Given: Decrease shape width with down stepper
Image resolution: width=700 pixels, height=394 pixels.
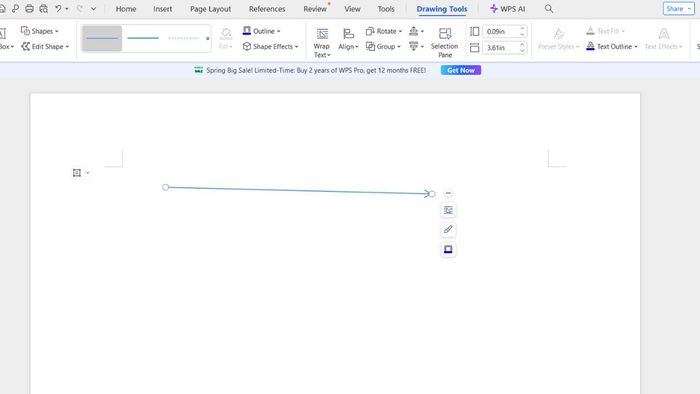Looking at the screenshot, I should [x=522, y=50].
